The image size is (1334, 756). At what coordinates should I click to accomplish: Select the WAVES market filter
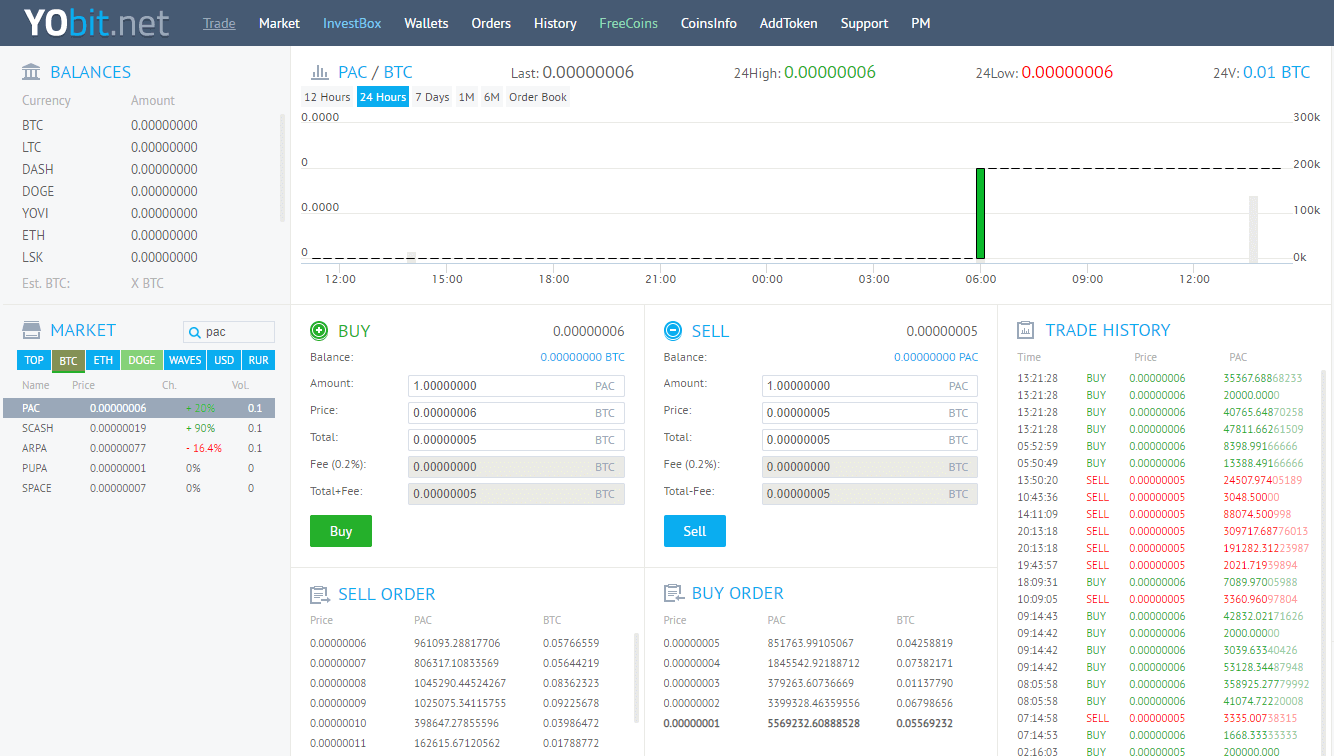(x=185, y=360)
